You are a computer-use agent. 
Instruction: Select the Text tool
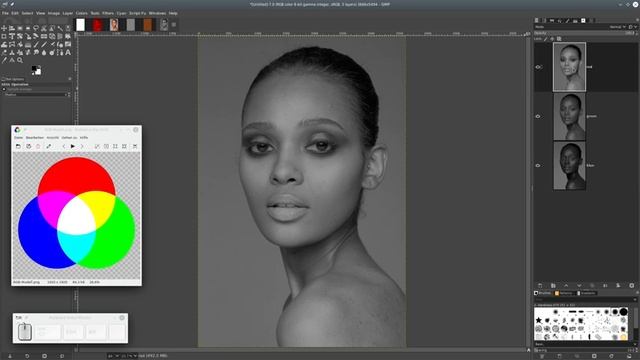(x=68, y=52)
